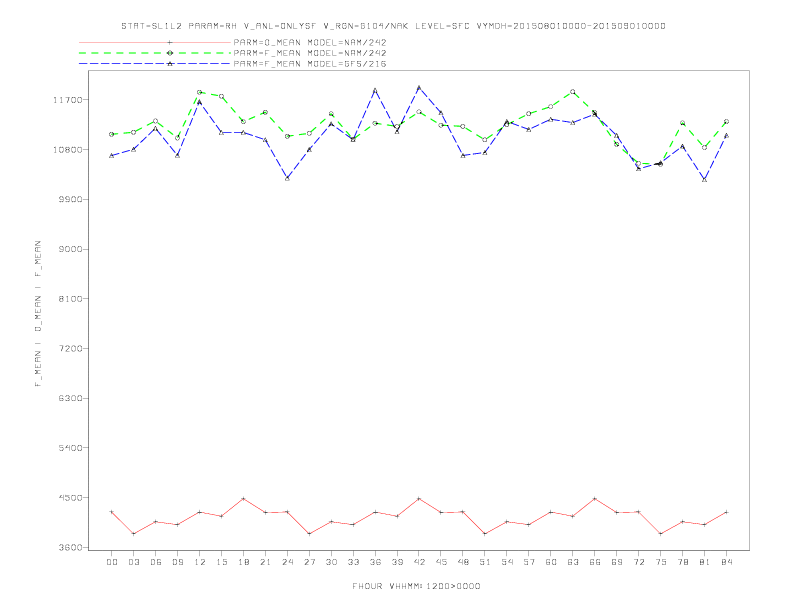Screen dimensions: 792x612
Task: Click y-axis tick label 8100
Action: point(70,299)
